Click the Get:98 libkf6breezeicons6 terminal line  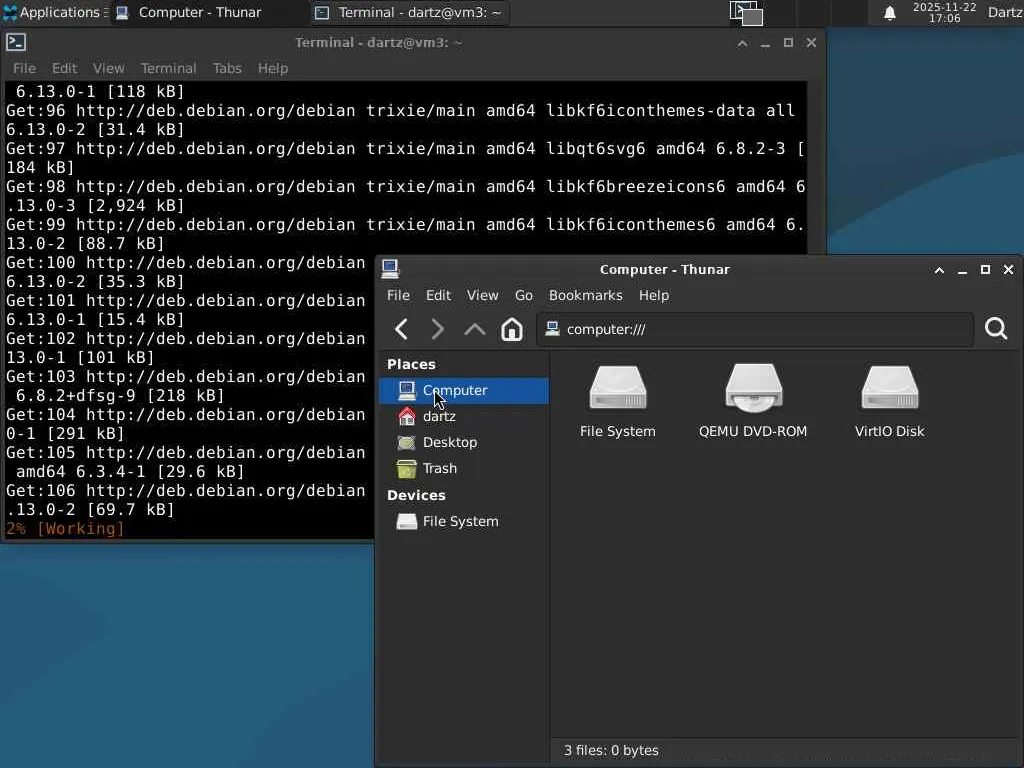(x=406, y=187)
